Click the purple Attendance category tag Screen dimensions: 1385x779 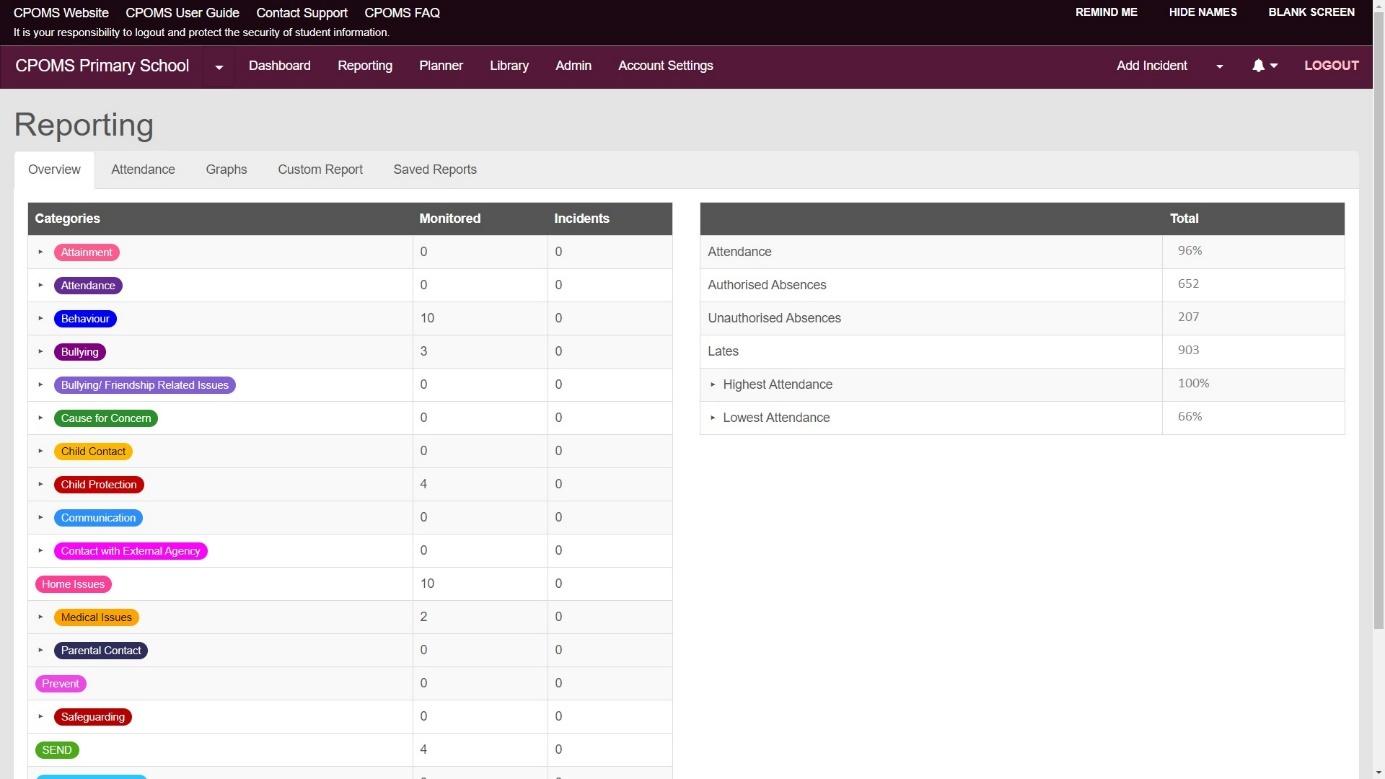[88, 286]
